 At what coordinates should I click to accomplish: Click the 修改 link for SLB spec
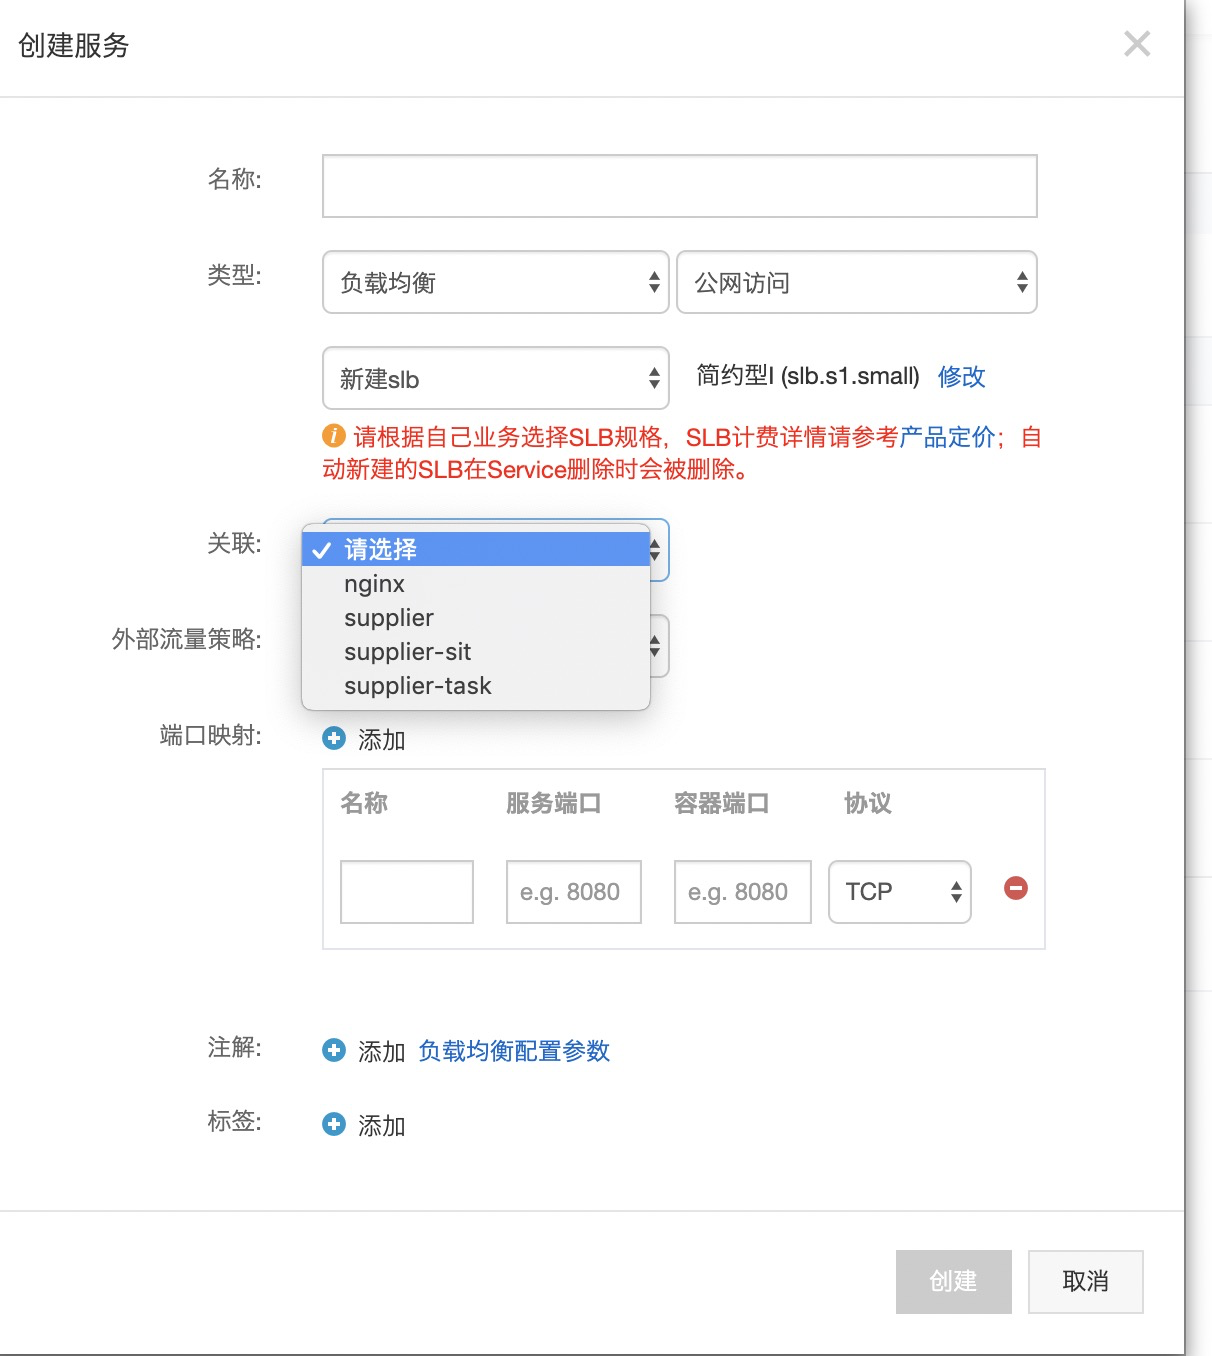pyautogui.click(x=962, y=376)
